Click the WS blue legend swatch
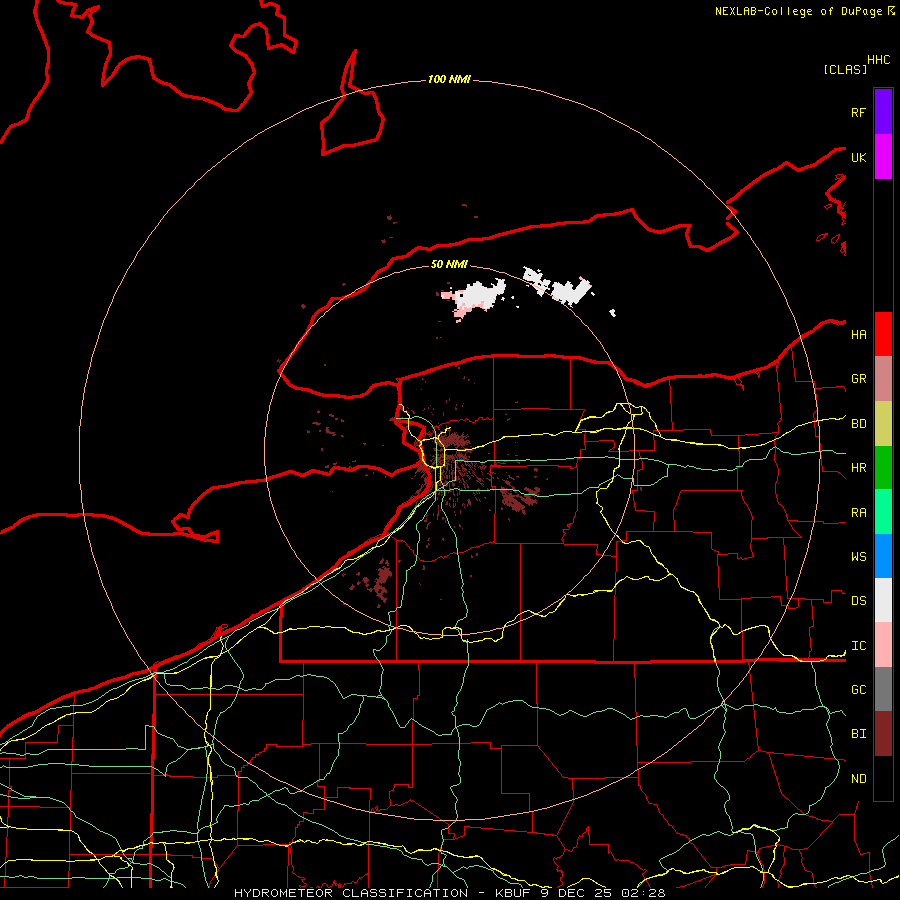 [883, 556]
